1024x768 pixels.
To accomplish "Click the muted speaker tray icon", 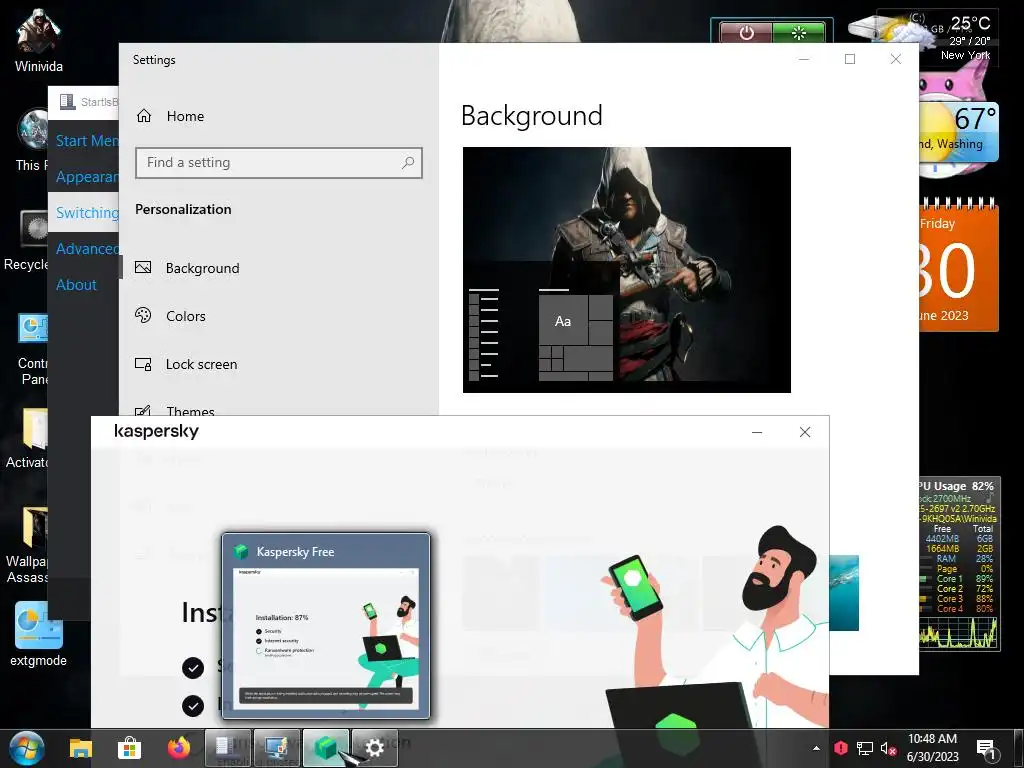I will (888, 748).
